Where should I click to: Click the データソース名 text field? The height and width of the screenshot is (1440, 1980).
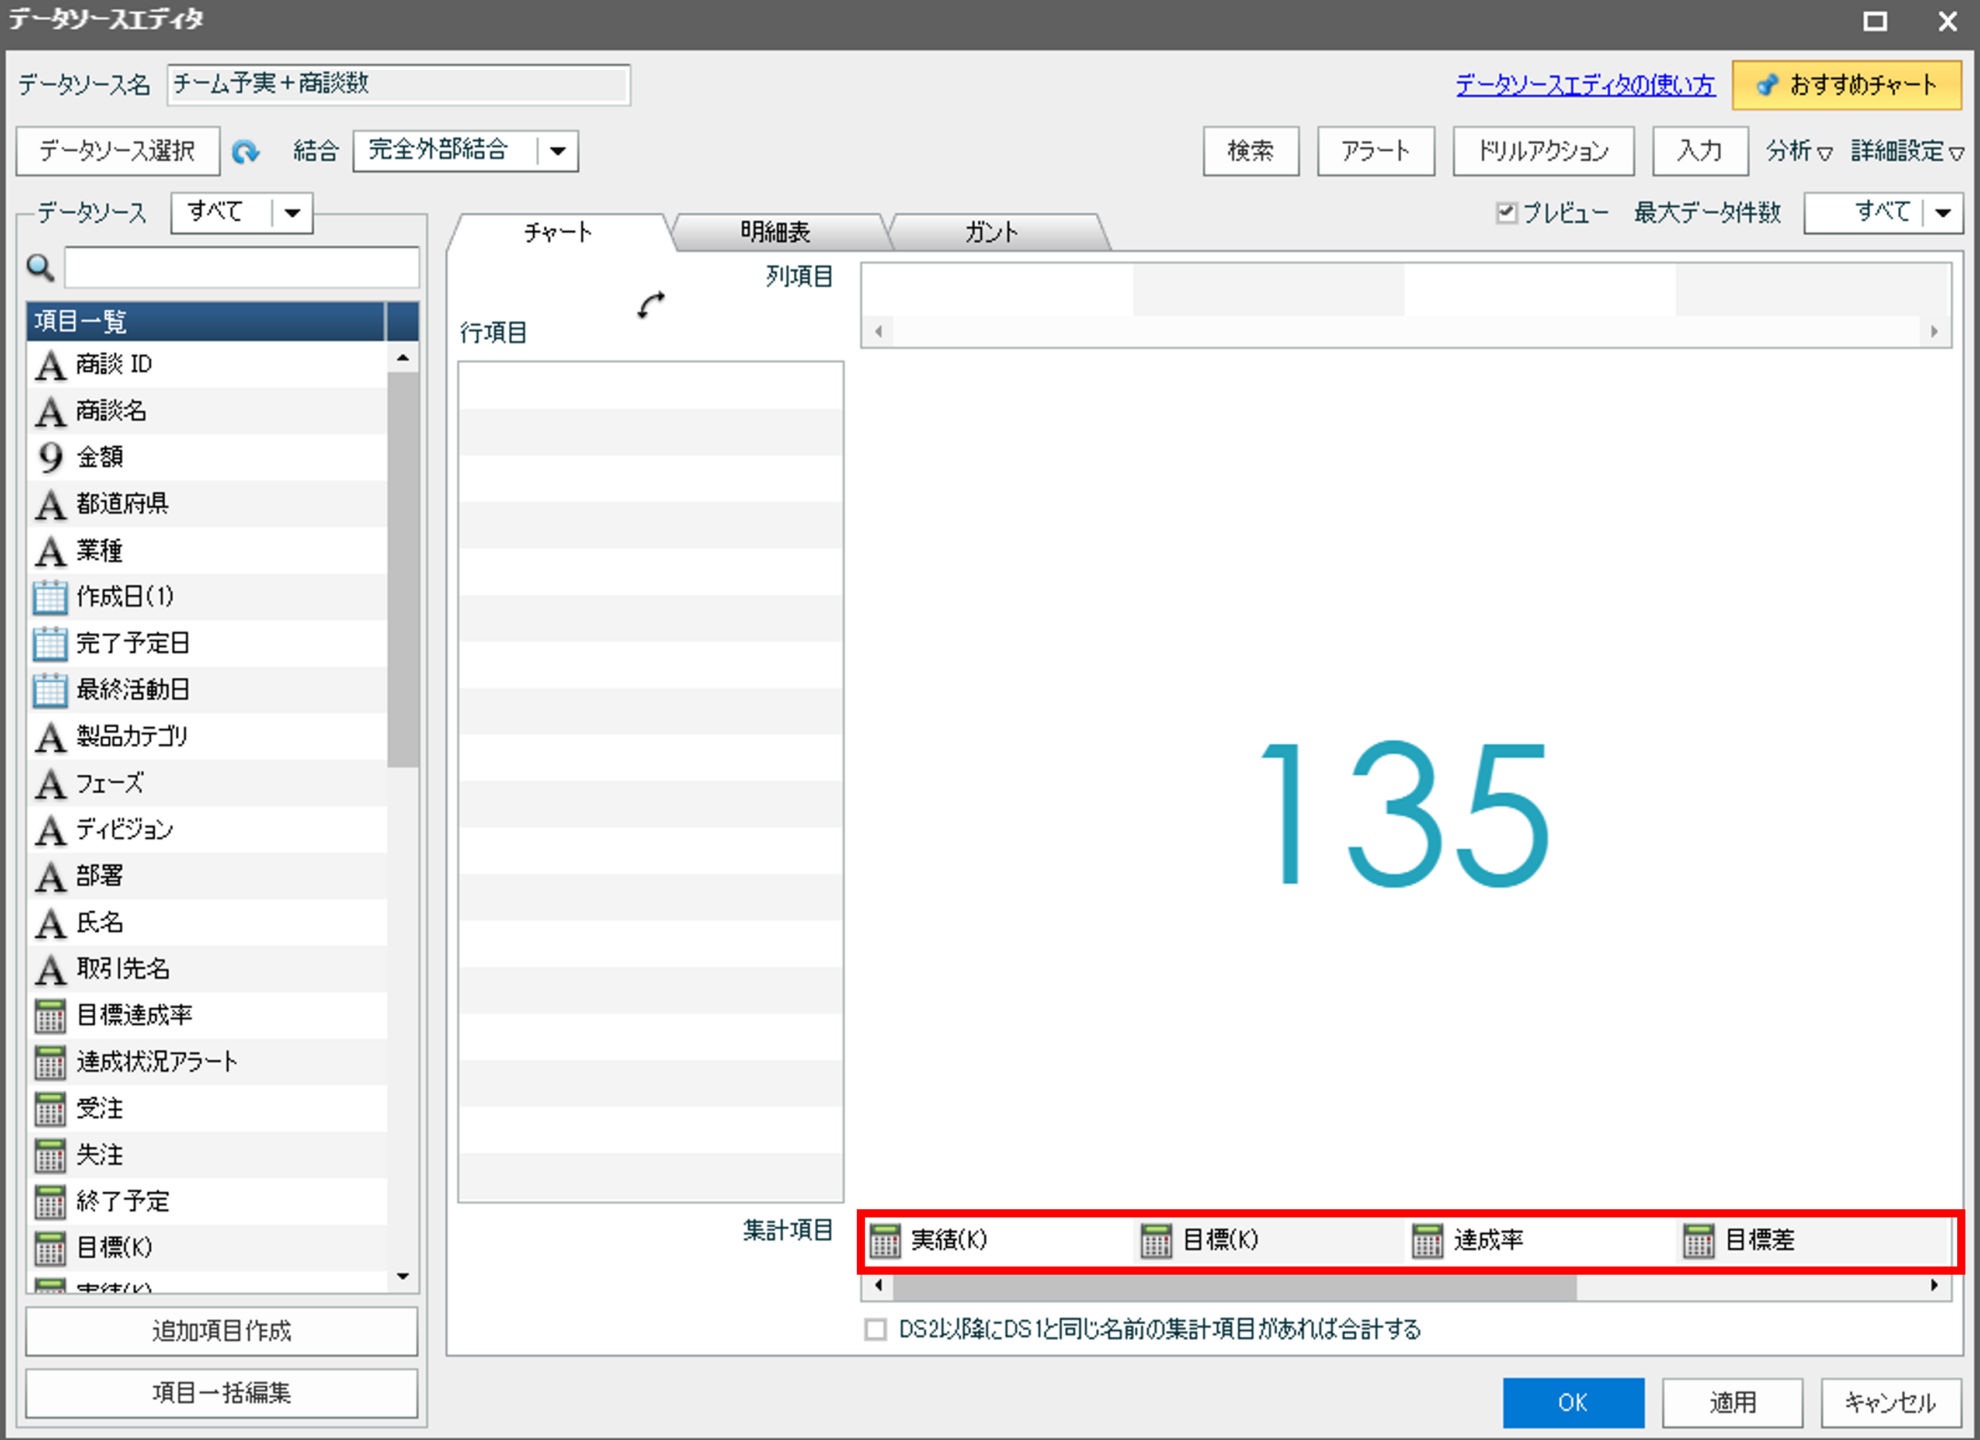398,85
